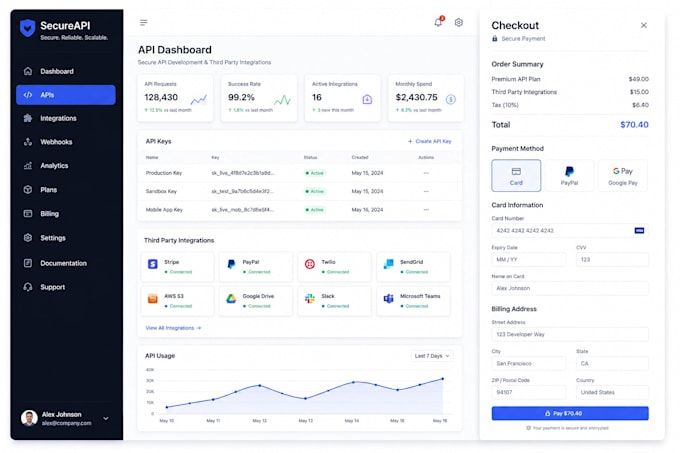Select PayPal payment method
Image resolution: width=680 pixels, height=453 pixels.
tap(569, 176)
